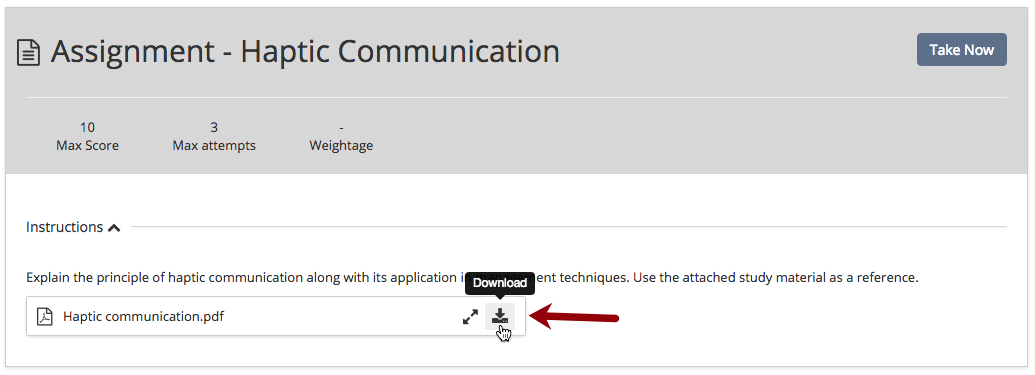
Task: Click the assignment document icon beside title
Action: click(28, 52)
